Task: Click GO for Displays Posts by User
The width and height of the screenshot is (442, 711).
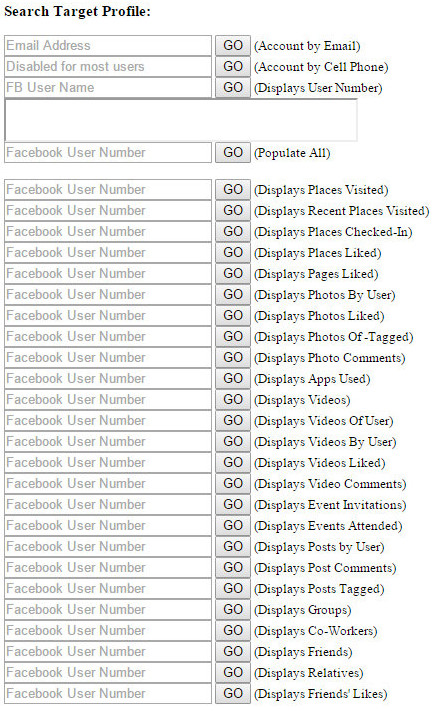Action: 233,546
